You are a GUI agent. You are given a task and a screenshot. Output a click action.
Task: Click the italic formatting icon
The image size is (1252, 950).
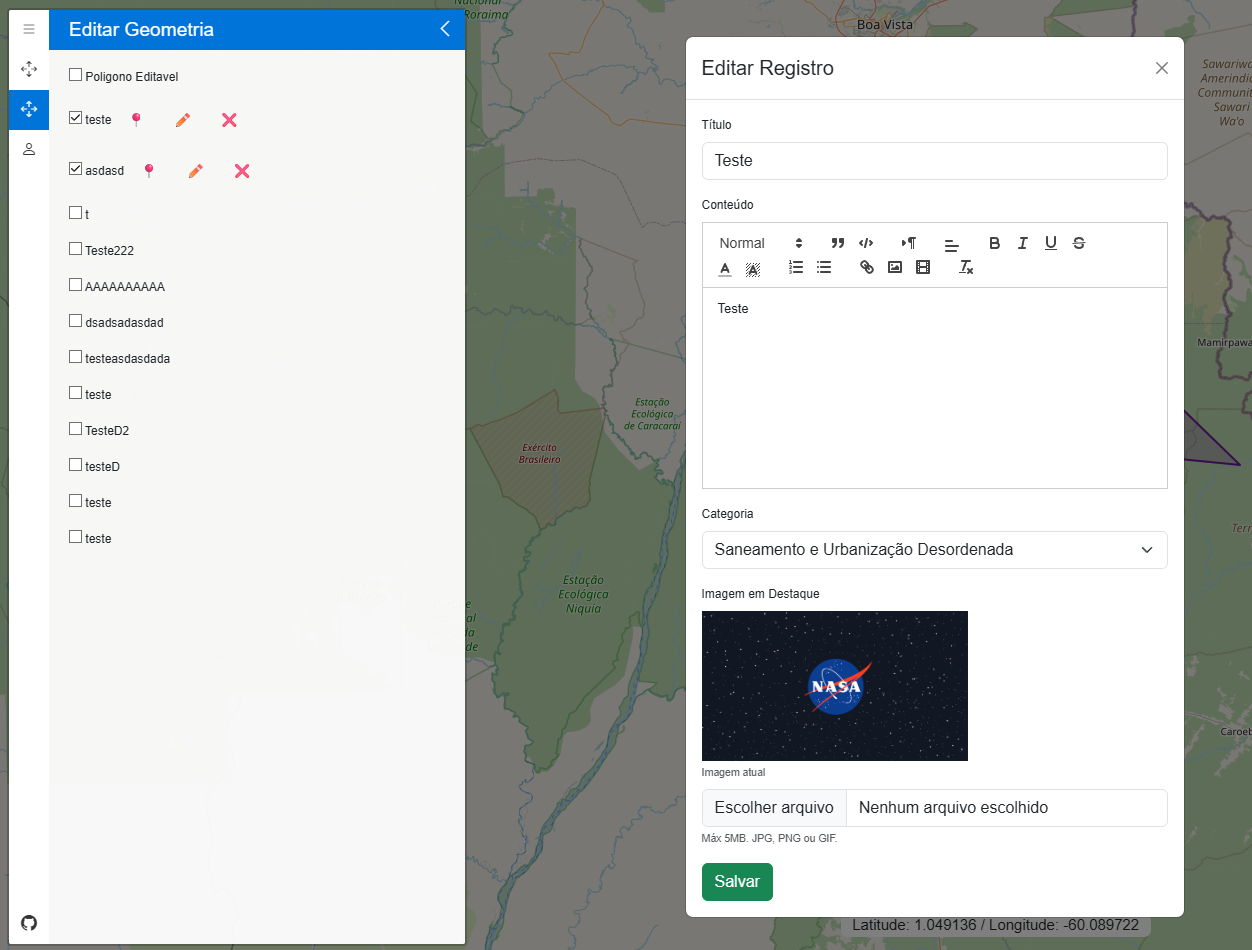click(1022, 243)
